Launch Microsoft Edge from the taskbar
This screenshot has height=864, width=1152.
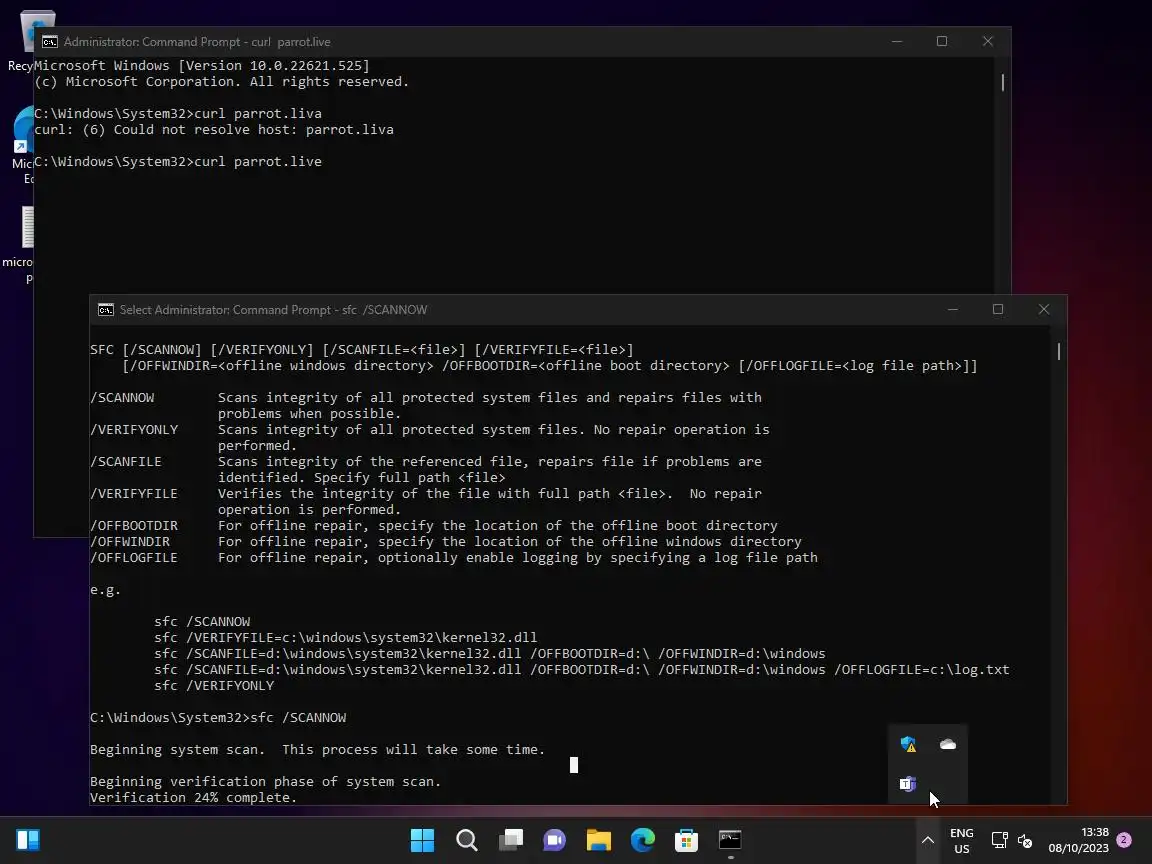[643, 840]
